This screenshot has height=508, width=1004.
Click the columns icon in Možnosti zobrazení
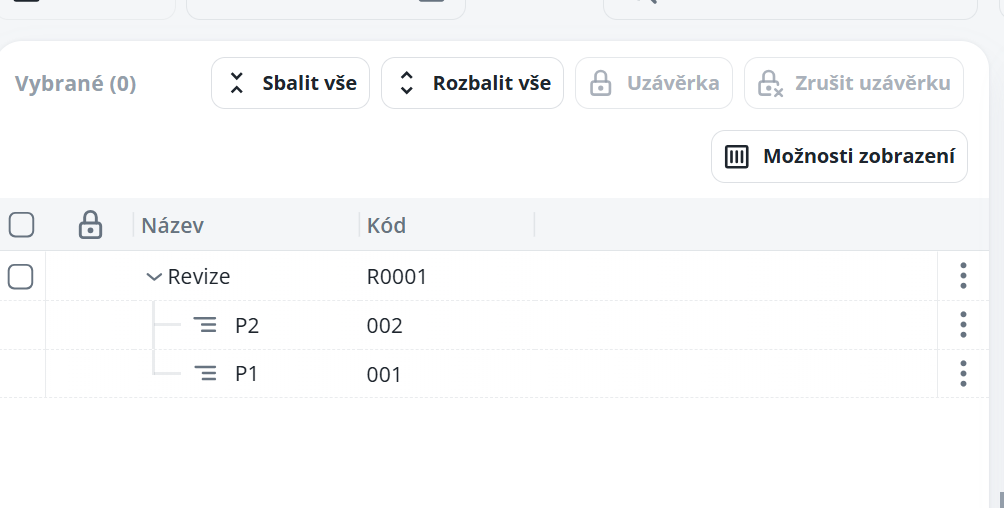click(x=737, y=157)
